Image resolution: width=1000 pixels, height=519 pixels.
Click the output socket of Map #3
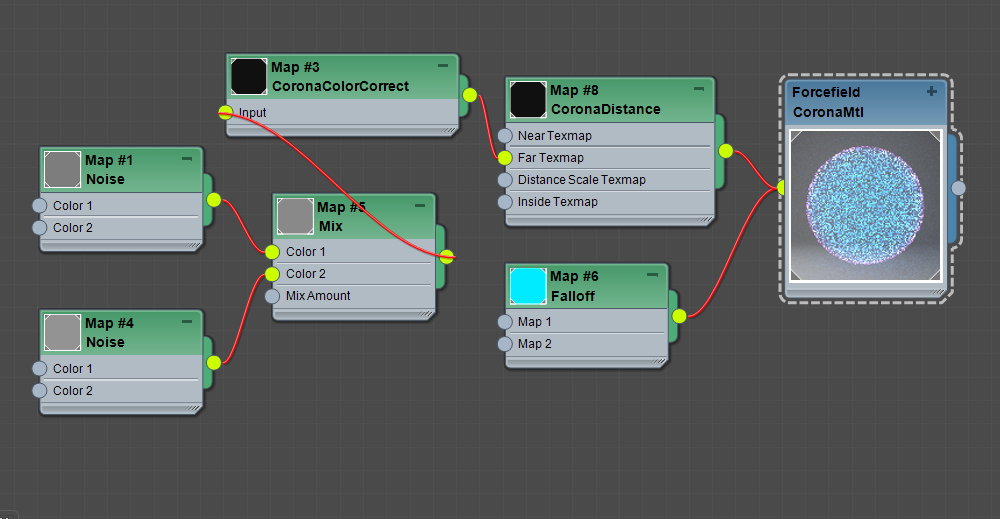470,96
